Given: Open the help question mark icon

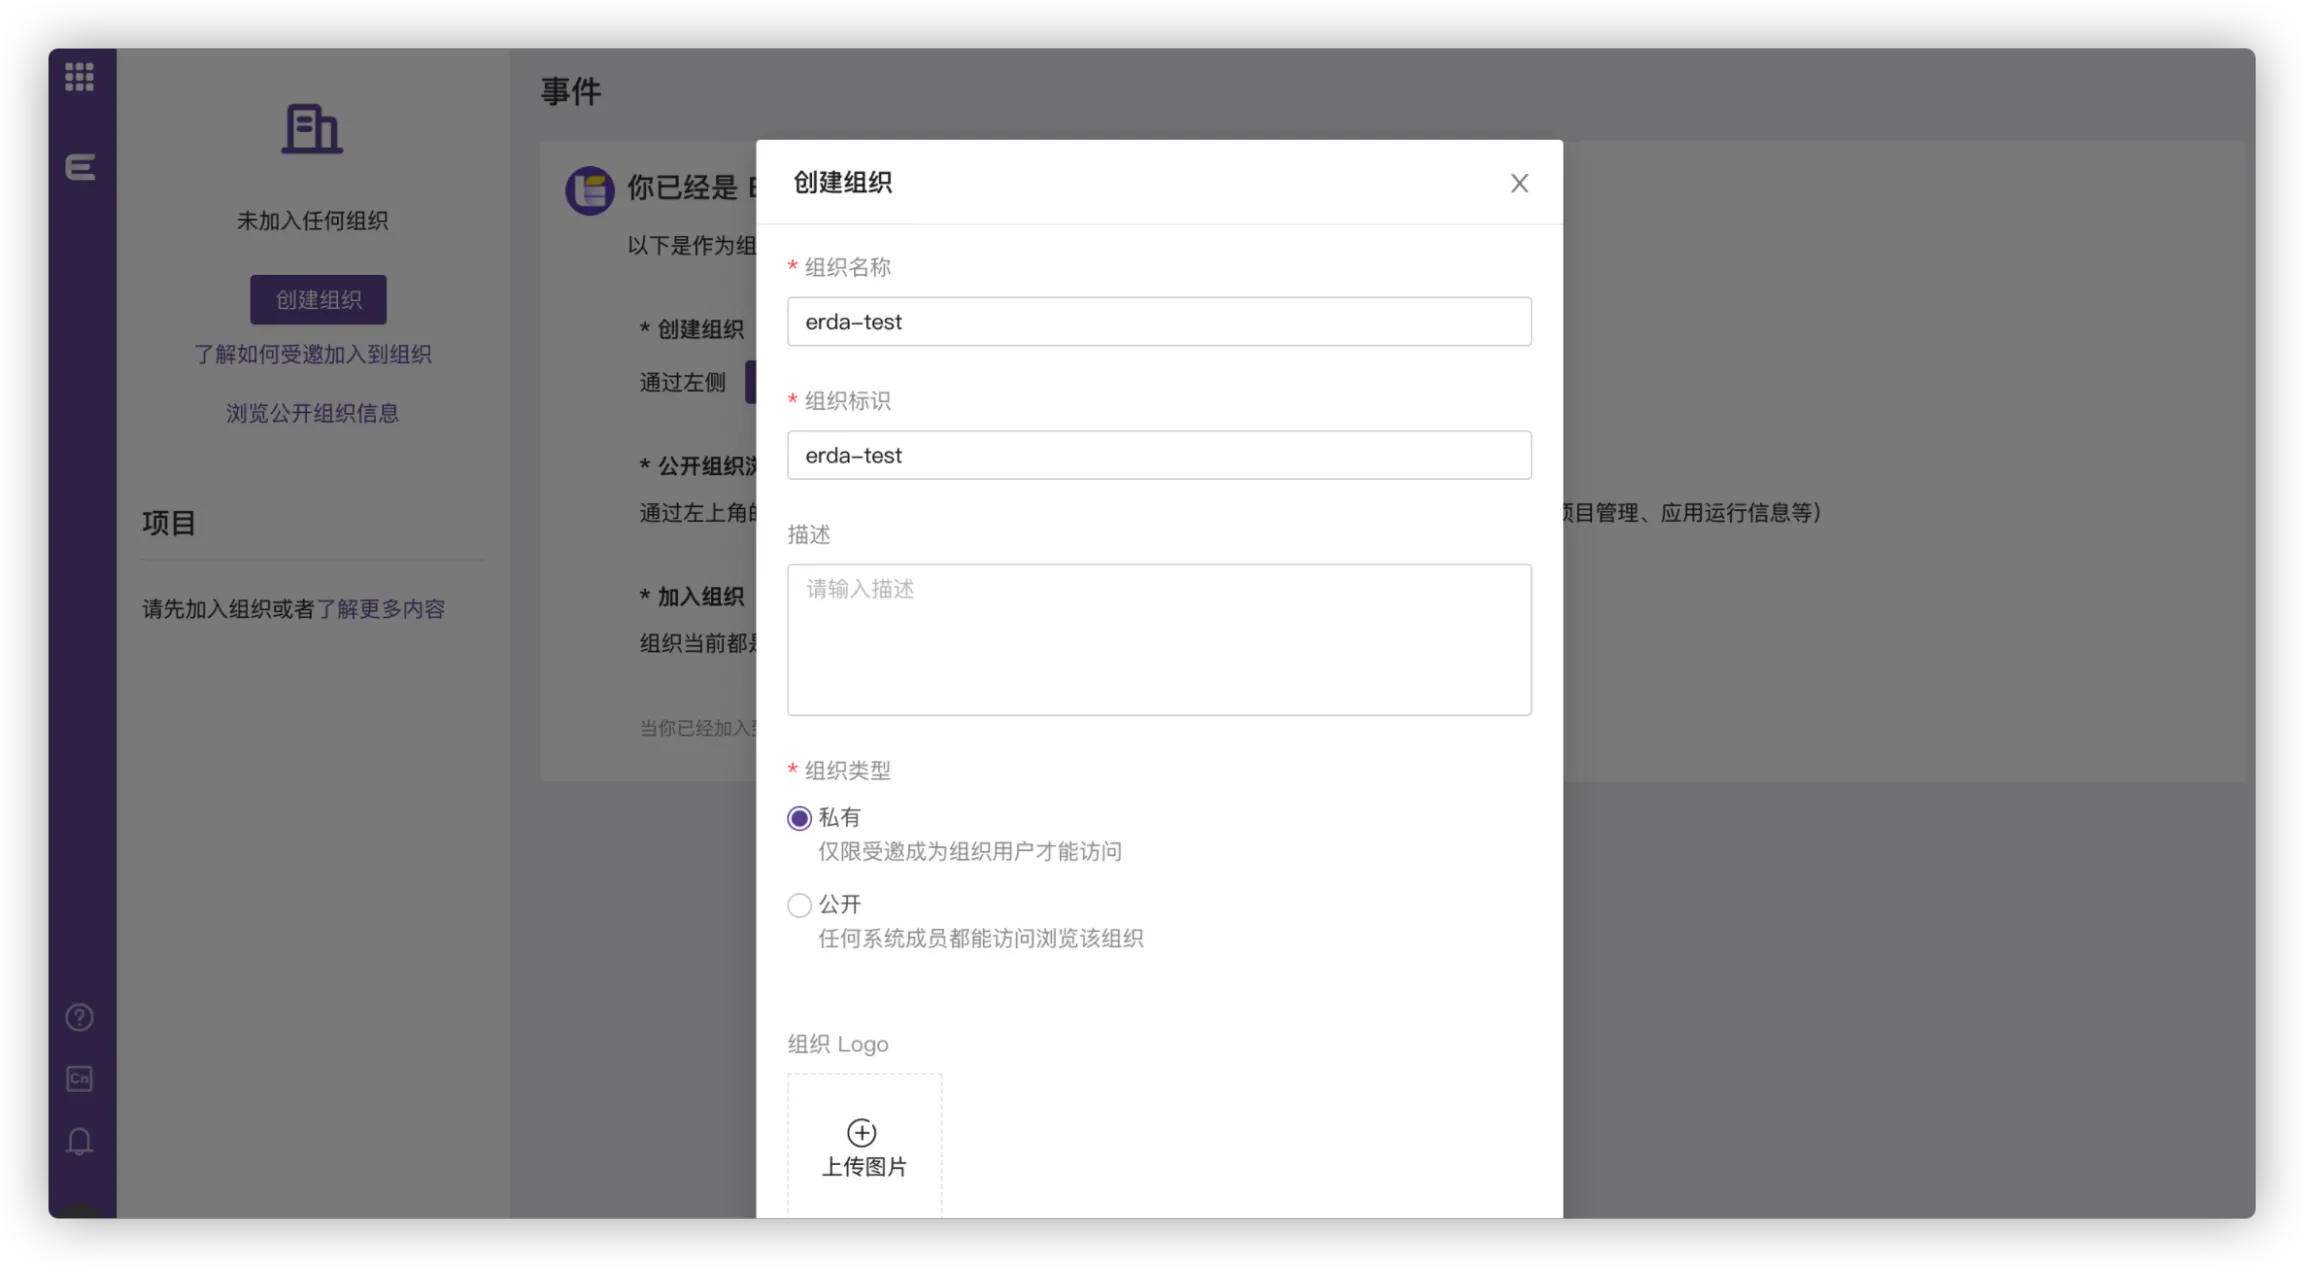Looking at the screenshot, I should coord(79,1017).
